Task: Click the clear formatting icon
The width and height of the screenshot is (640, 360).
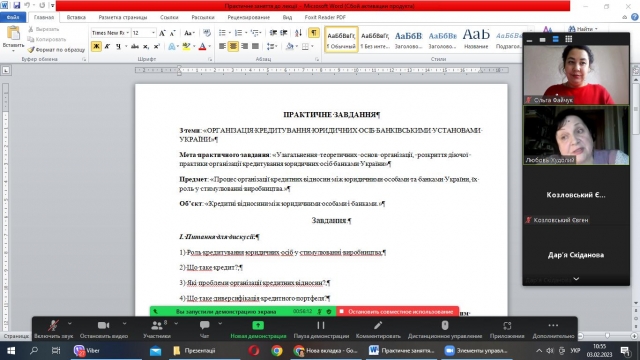Action: [x=207, y=33]
